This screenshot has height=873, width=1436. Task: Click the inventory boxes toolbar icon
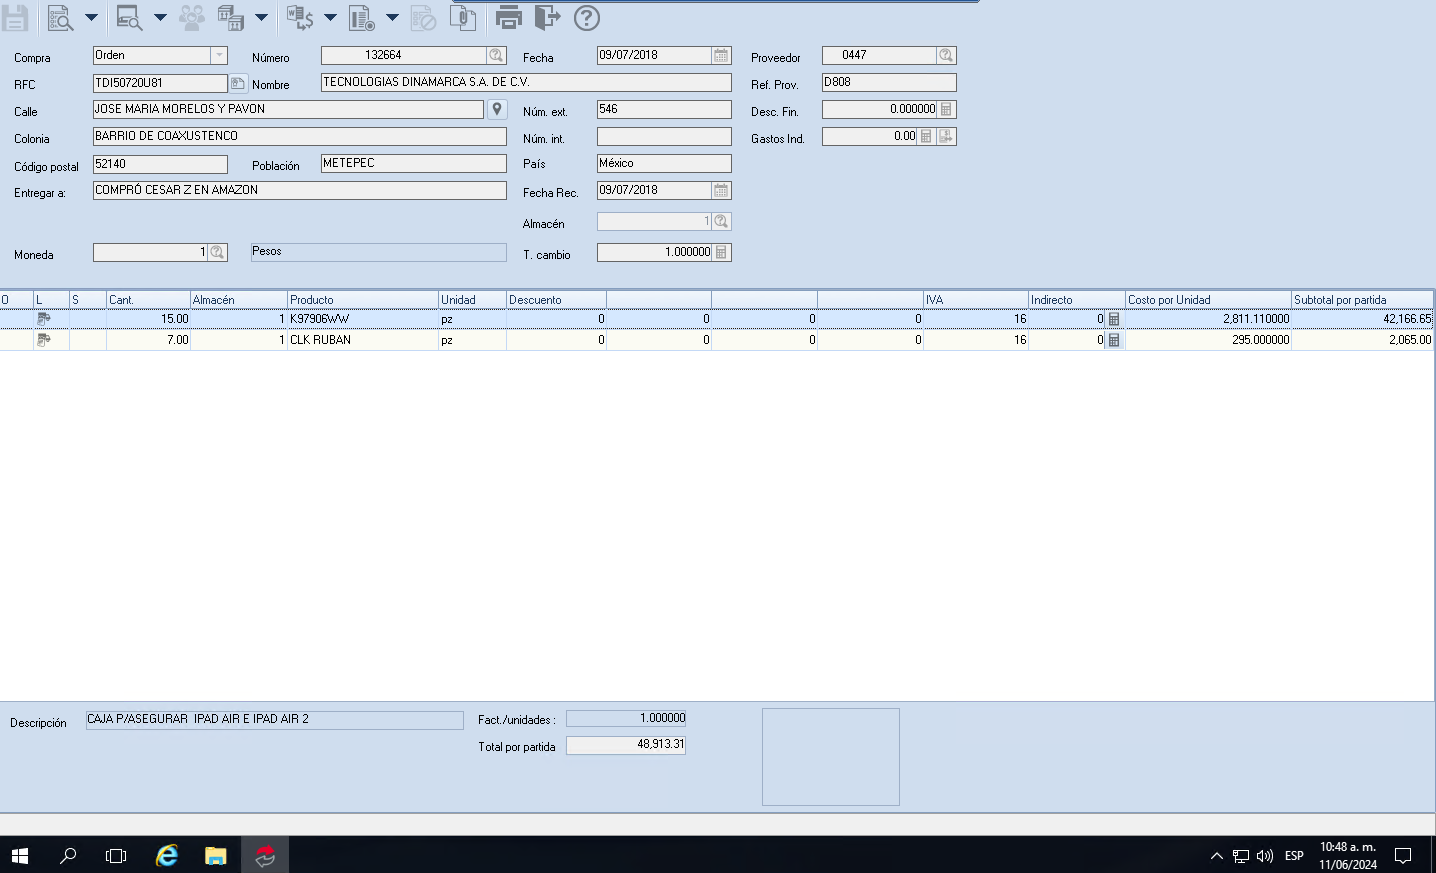pos(231,17)
